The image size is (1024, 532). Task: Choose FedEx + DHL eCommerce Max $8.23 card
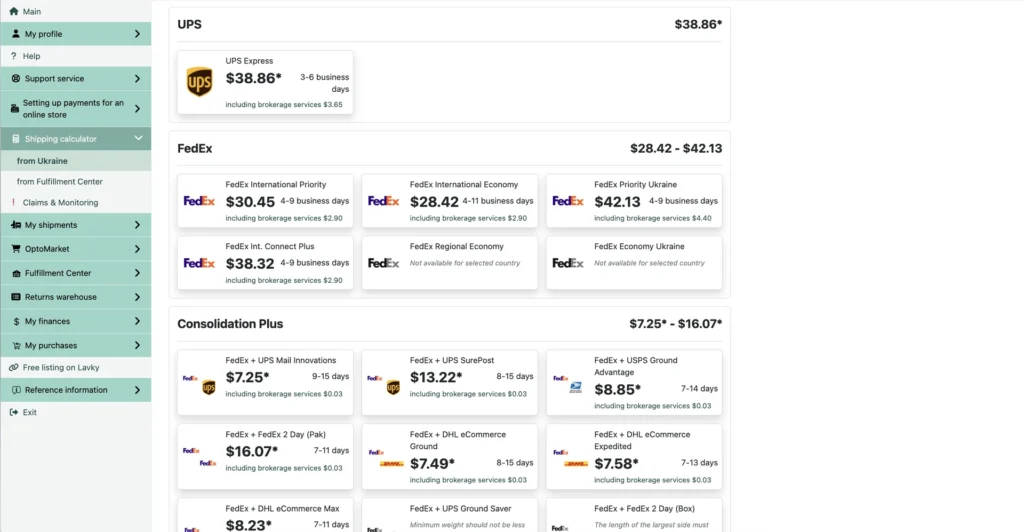click(x=265, y=516)
